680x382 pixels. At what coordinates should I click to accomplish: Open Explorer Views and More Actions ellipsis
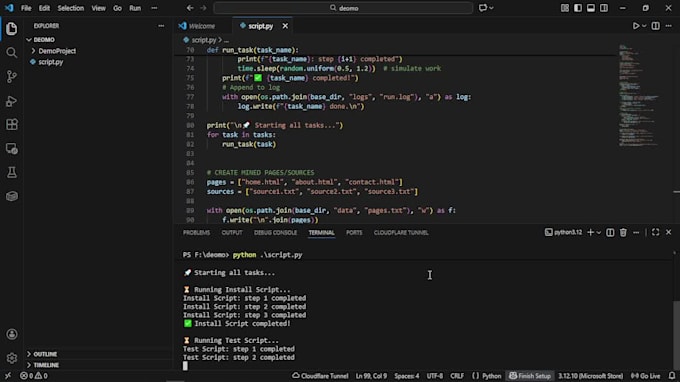point(161,26)
